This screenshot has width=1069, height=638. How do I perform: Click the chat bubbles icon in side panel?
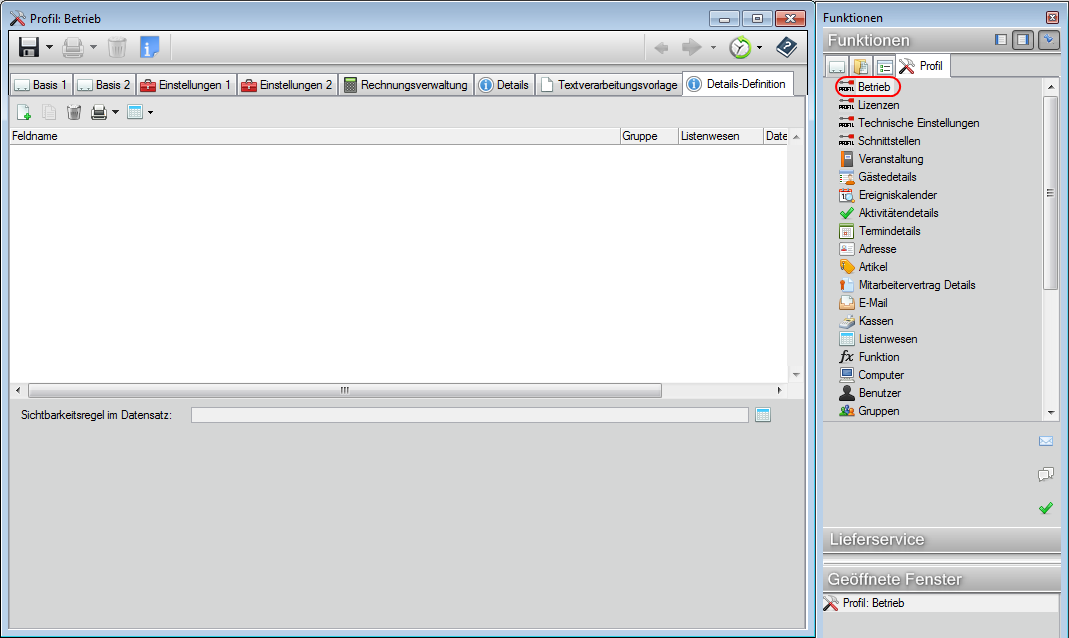click(1046, 474)
